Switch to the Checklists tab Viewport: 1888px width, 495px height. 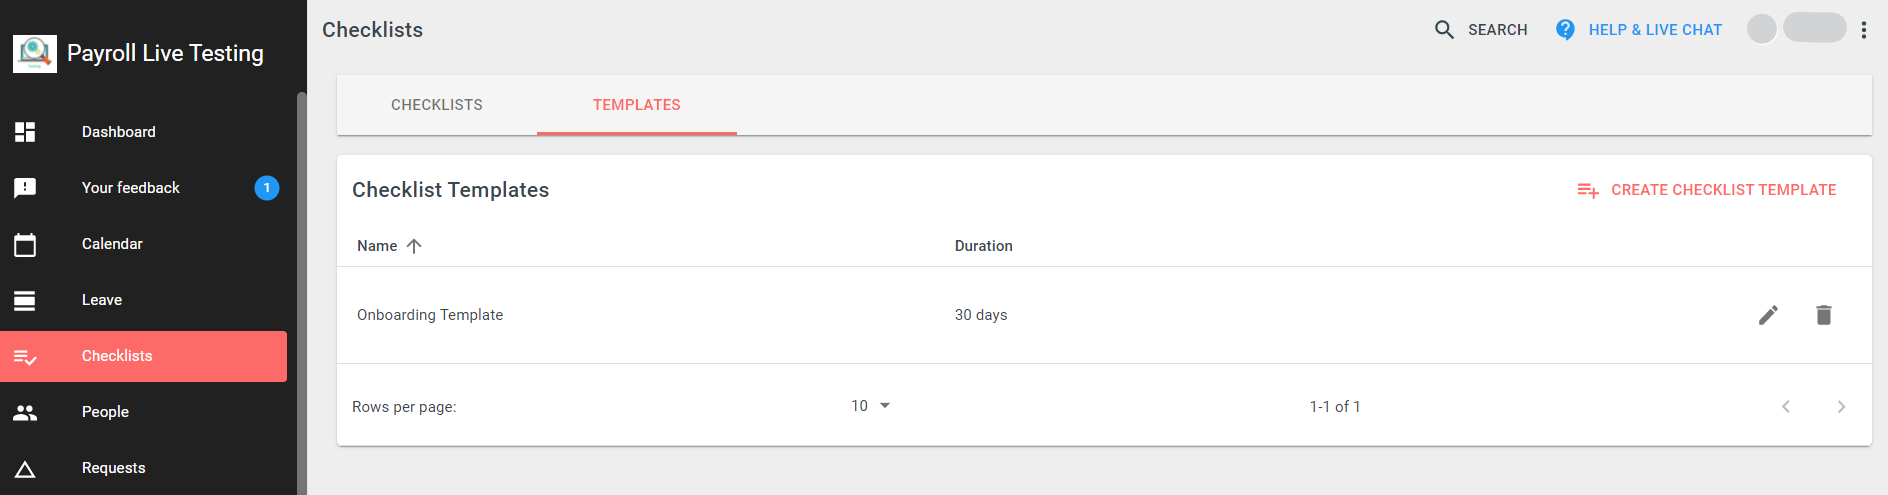(x=437, y=105)
